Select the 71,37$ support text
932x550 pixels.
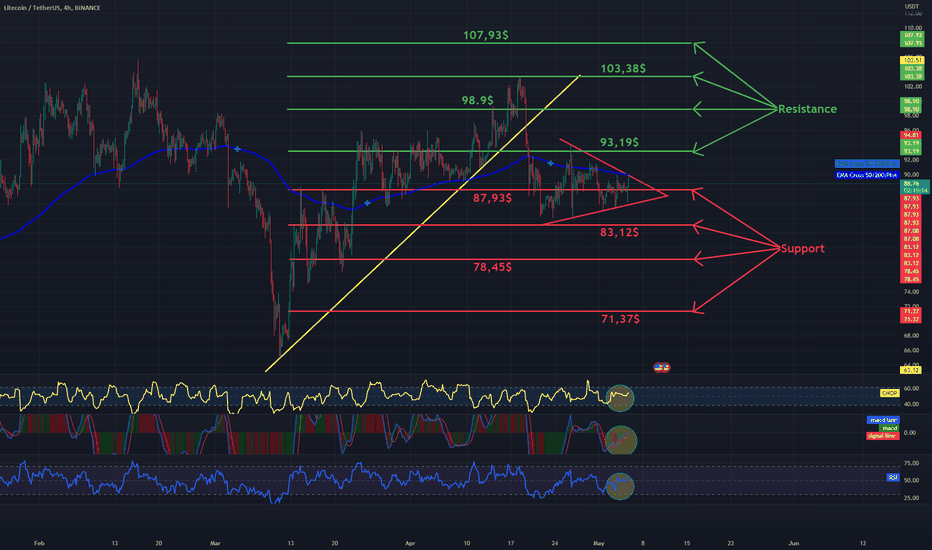[x=620, y=319]
